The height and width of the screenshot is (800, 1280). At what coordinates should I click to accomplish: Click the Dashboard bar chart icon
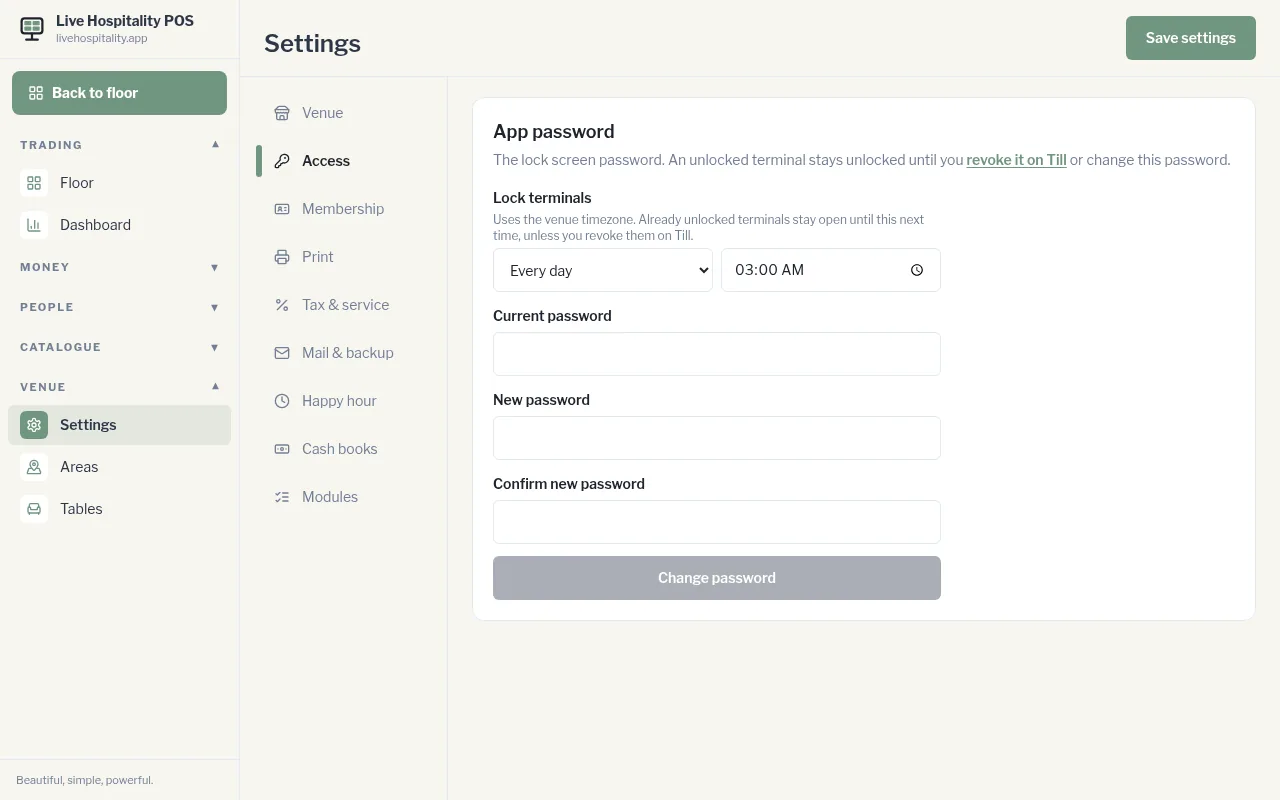(34, 225)
